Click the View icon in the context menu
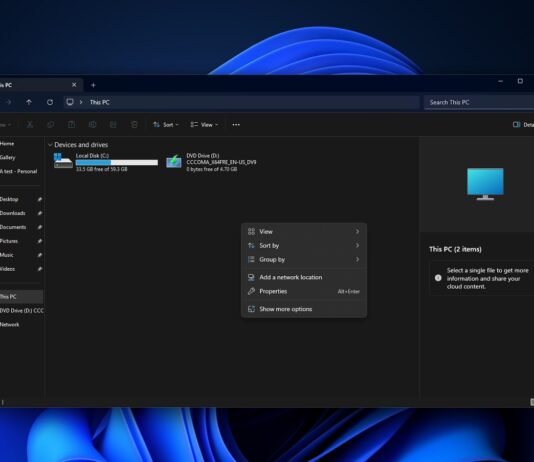The width and height of the screenshot is (534, 462). click(x=251, y=232)
